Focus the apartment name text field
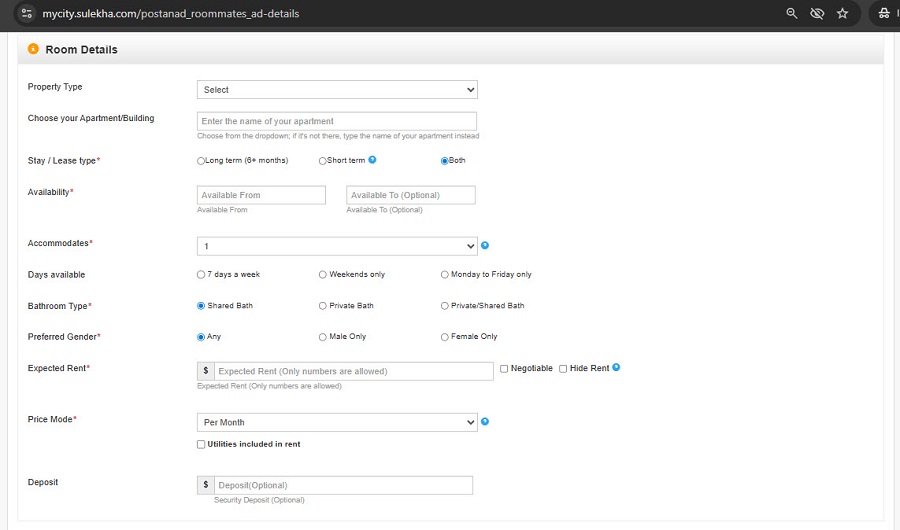The image size is (900, 530). 337,121
